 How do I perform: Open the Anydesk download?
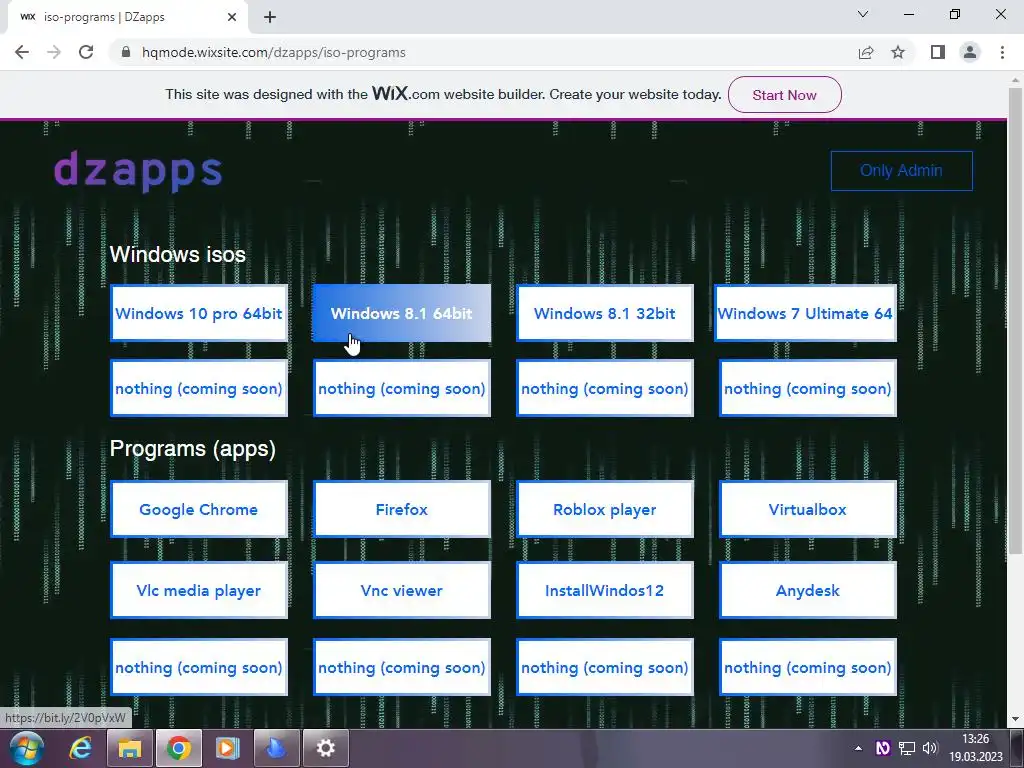pyautogui.click(x=808, y=590)
